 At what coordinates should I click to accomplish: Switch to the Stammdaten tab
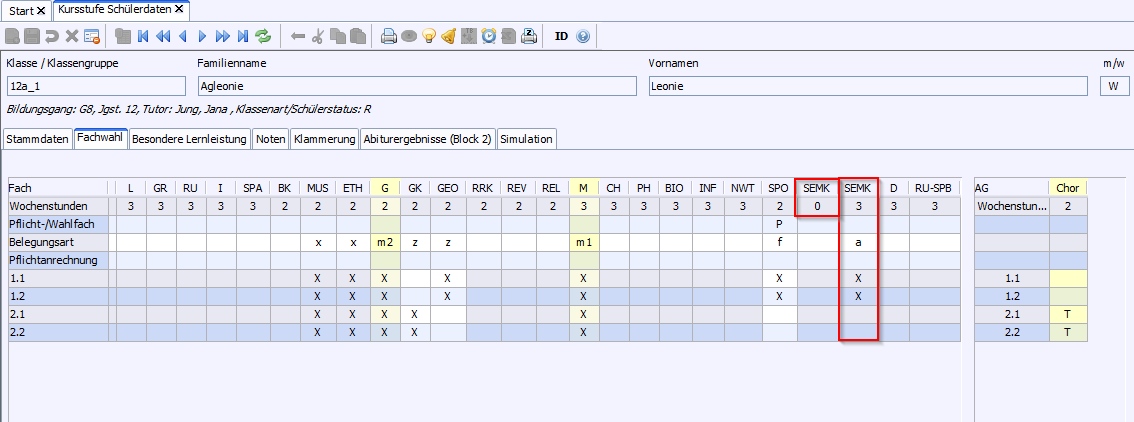point(37,139)
